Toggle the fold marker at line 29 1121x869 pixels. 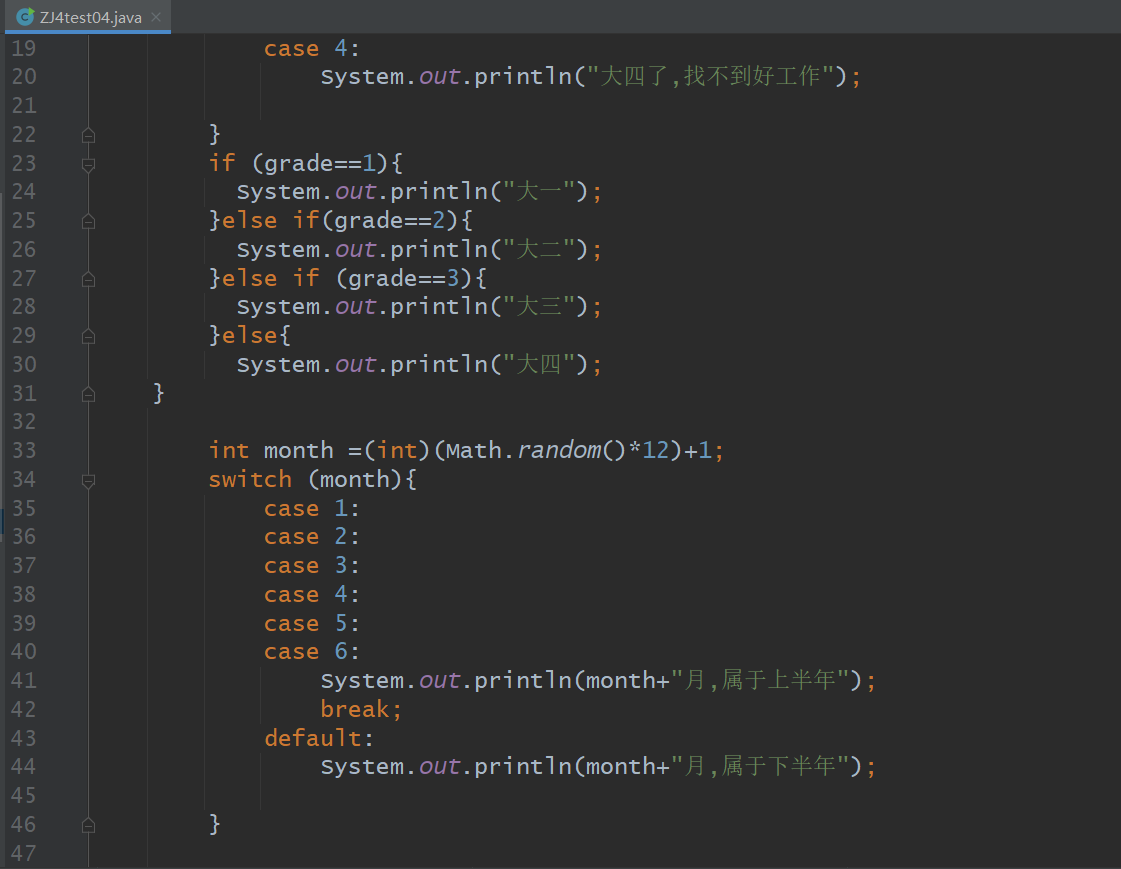pyautogui.click(x=88, y=336)
